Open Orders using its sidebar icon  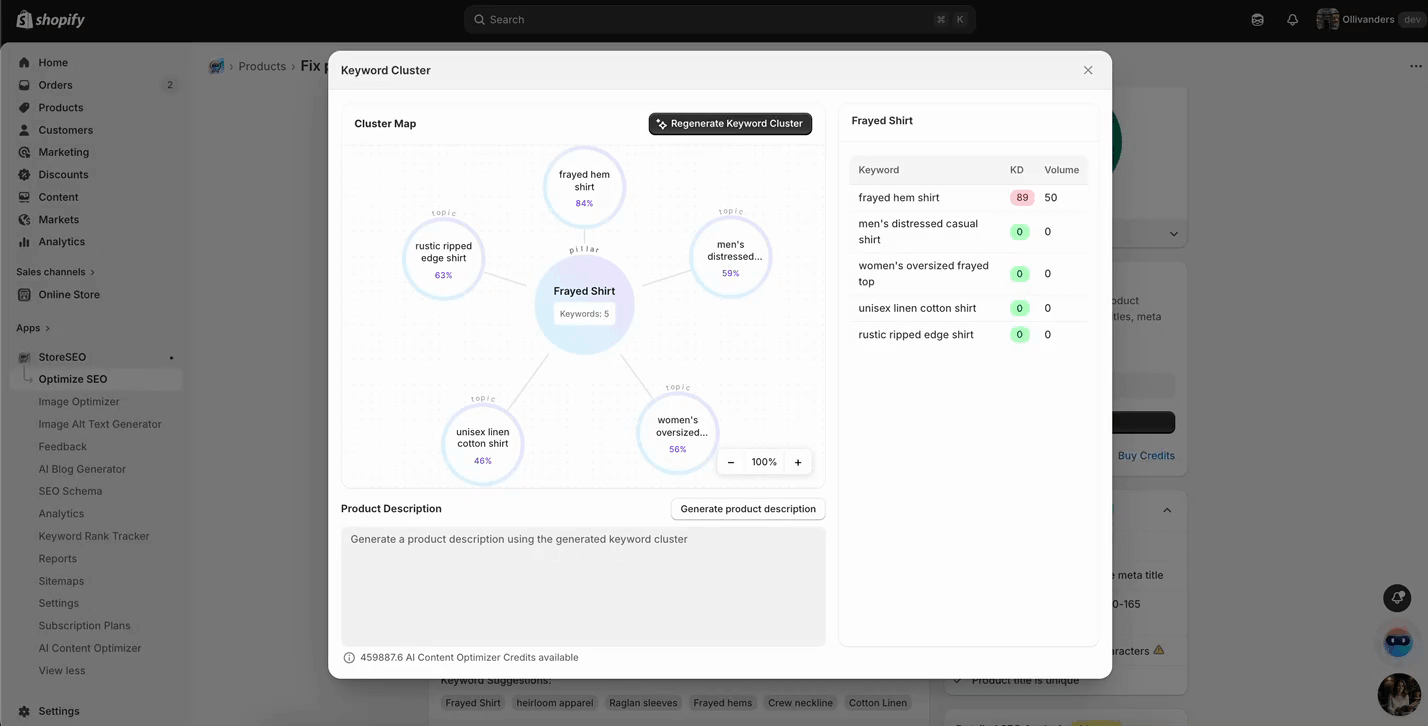24,85
